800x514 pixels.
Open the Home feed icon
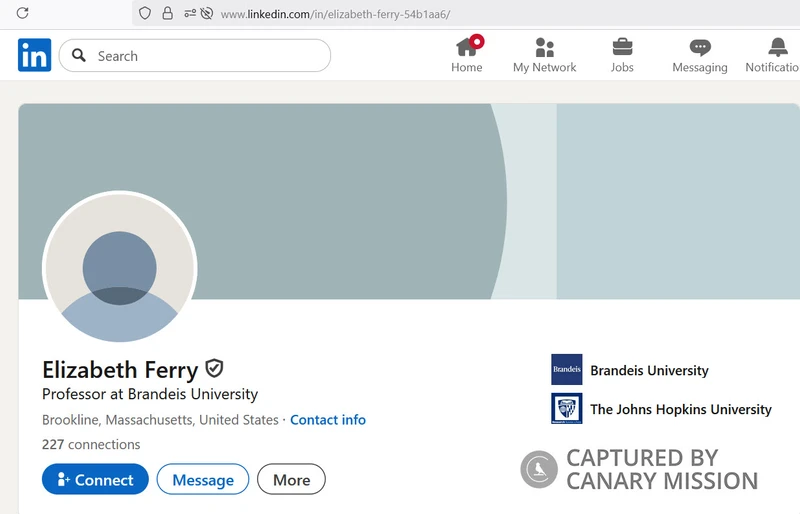pos(466,47)
